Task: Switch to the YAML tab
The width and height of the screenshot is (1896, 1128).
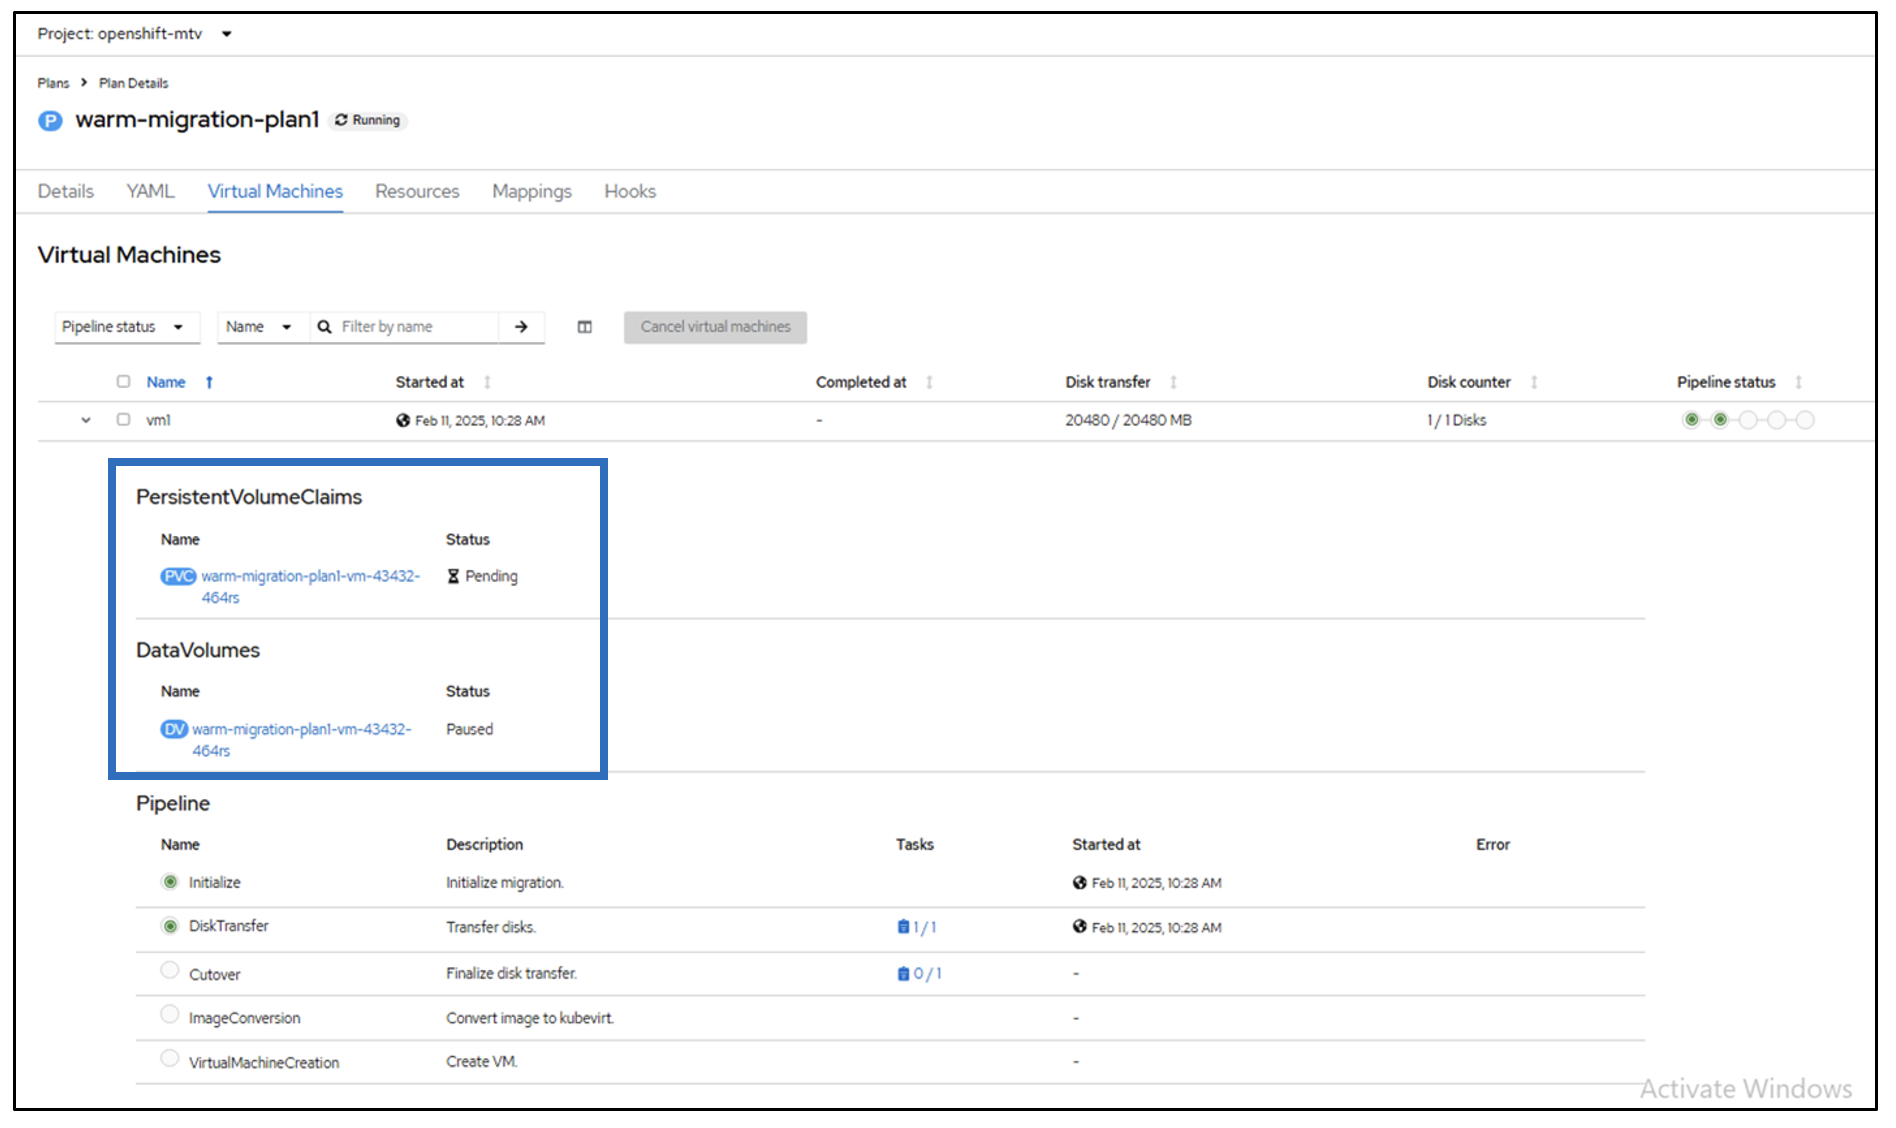Action: (x=150, y=191)
